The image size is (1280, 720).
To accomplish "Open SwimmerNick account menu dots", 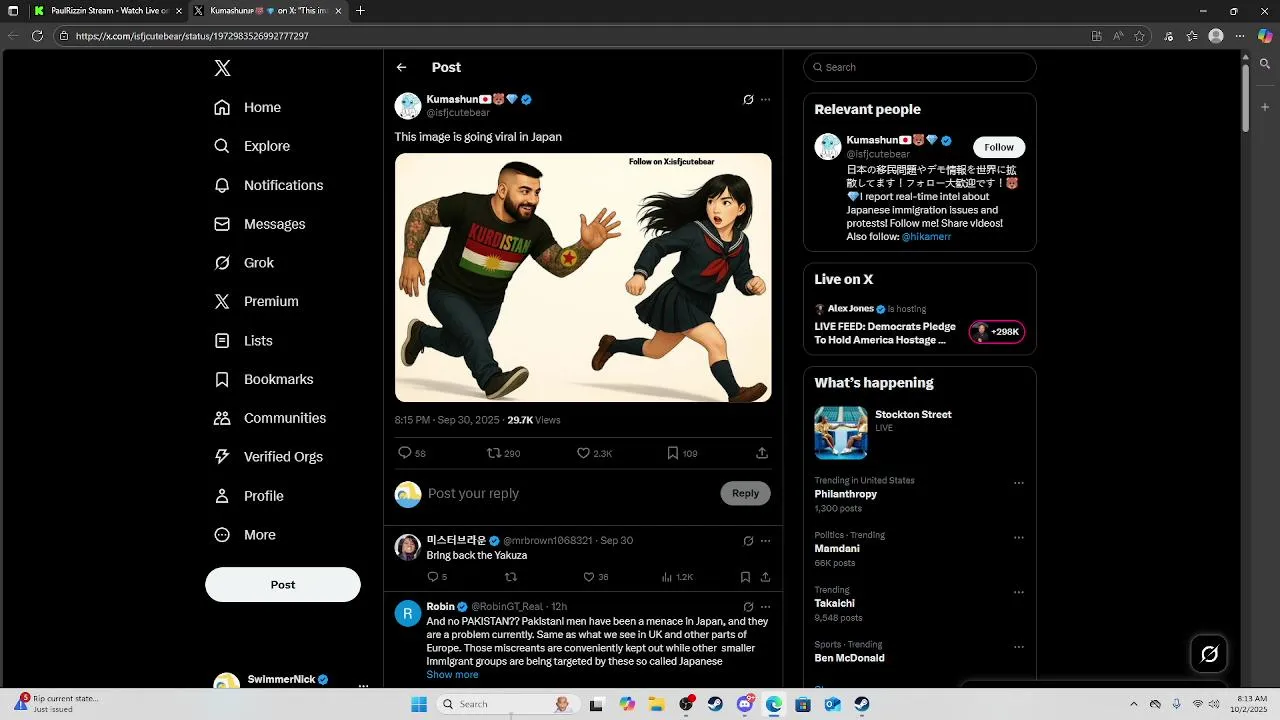I will point(363,685).
